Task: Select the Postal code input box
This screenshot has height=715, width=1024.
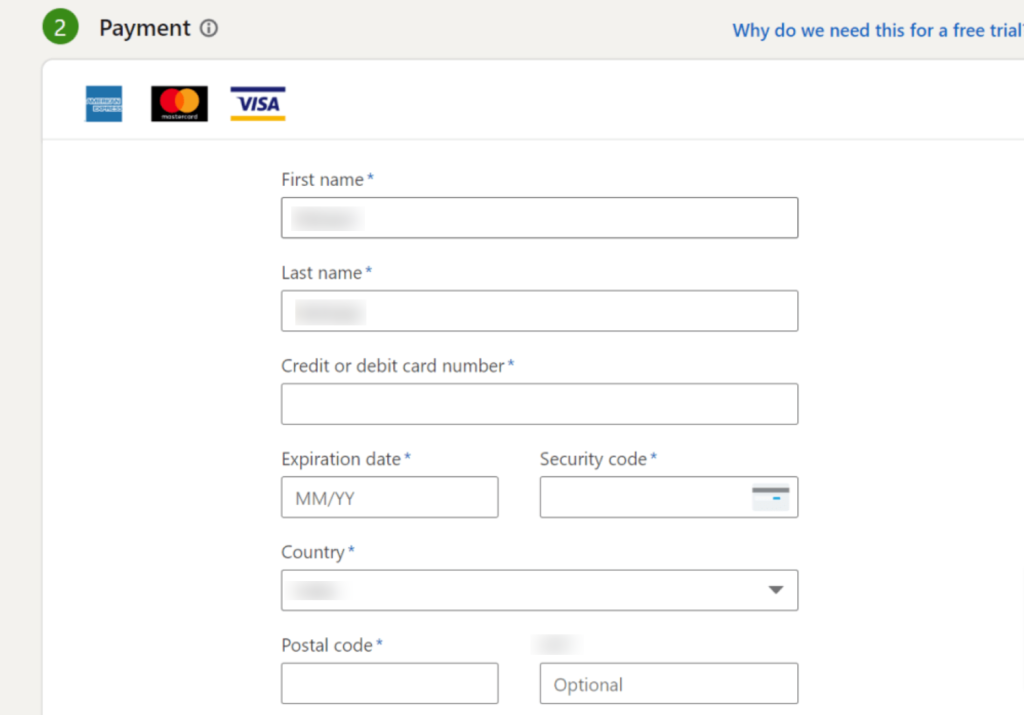Action: tap(390, 683)
